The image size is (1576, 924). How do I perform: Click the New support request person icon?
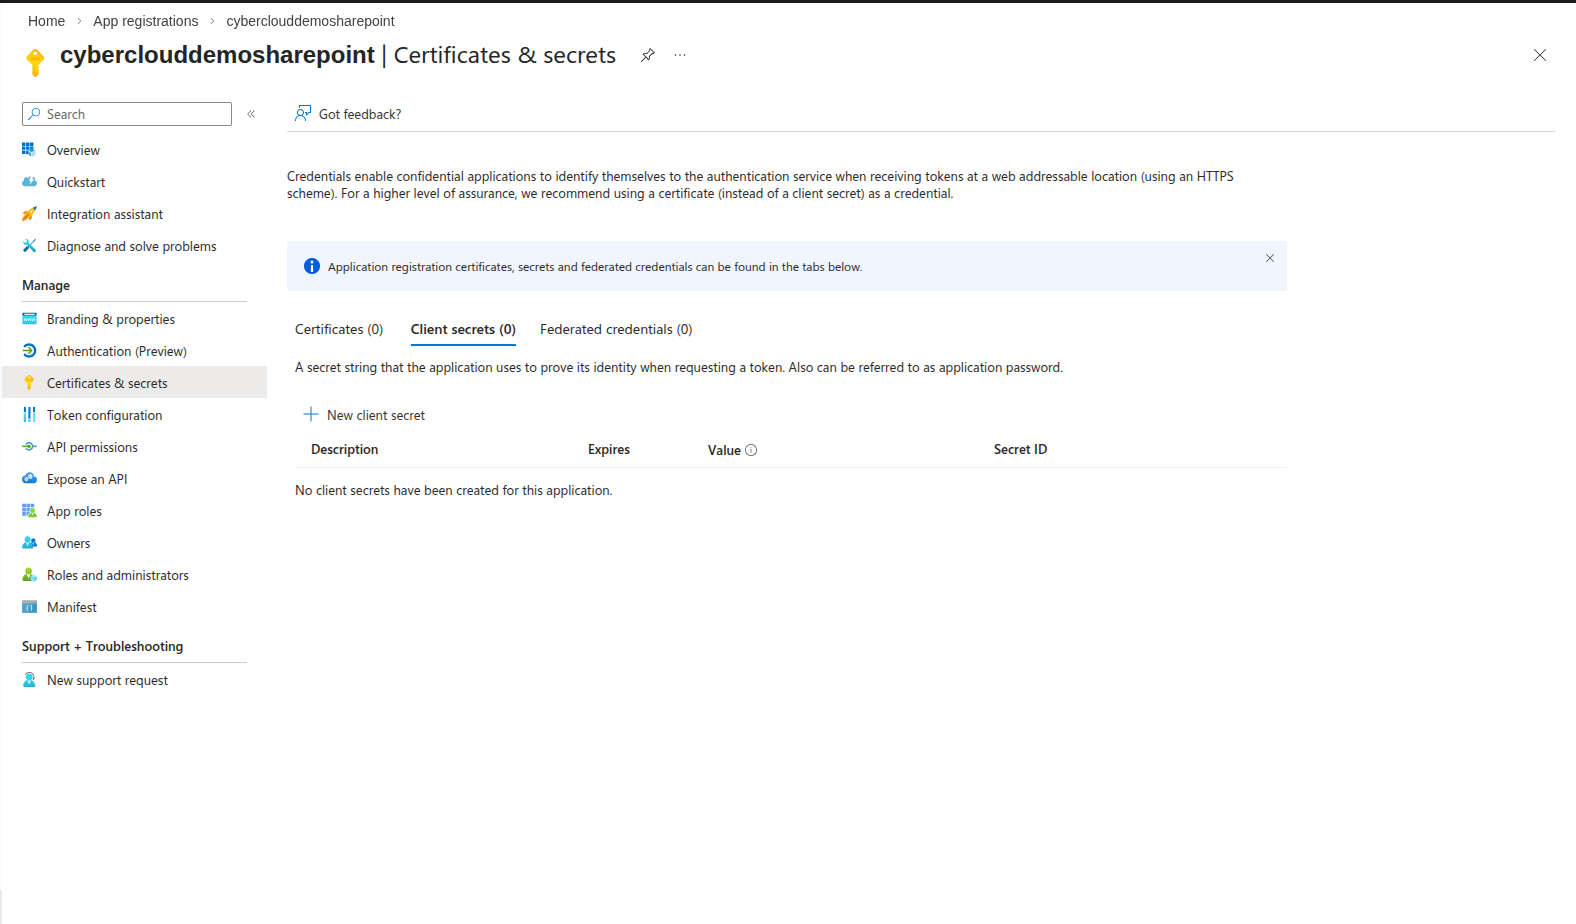click(29, 680)
